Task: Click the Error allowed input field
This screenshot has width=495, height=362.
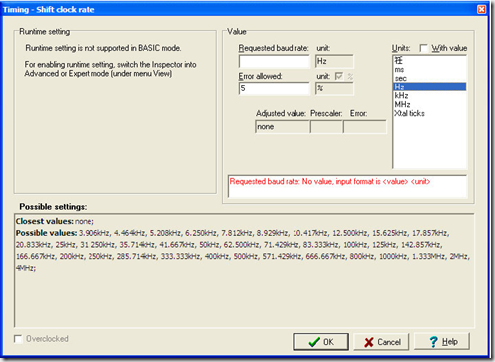Action: click(x=274, y=89)
